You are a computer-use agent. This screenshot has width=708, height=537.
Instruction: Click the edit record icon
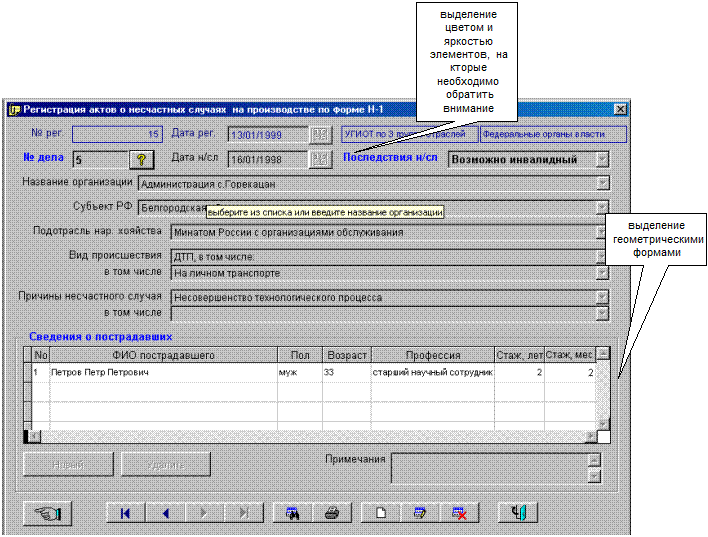(420, 512)
